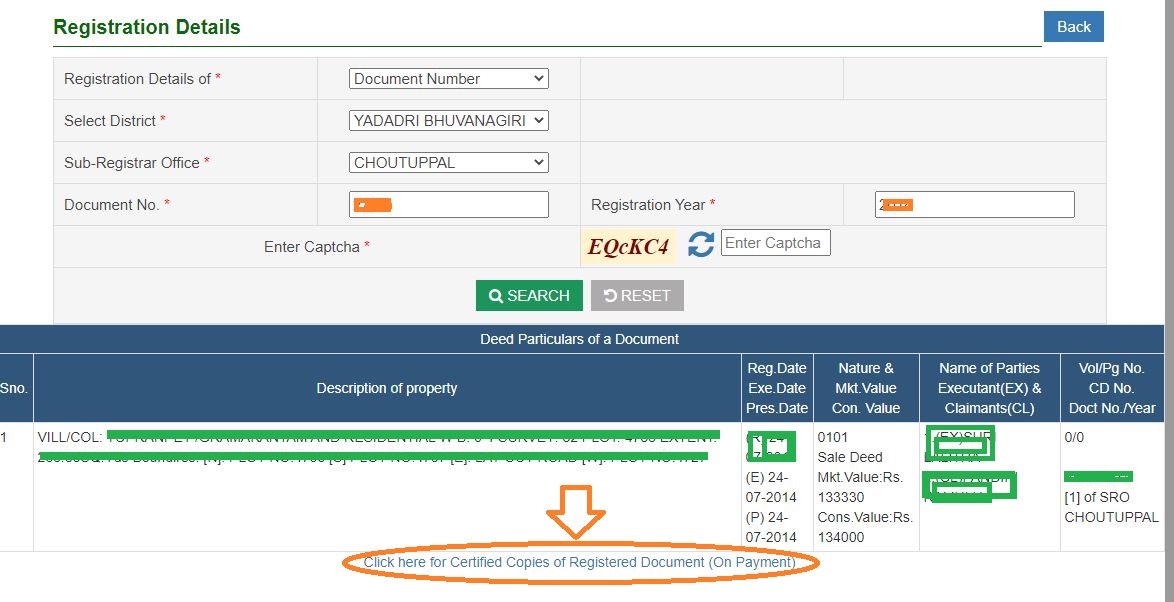Click the Document No. input field
The image size is (1174, 602).
[448, 204]
